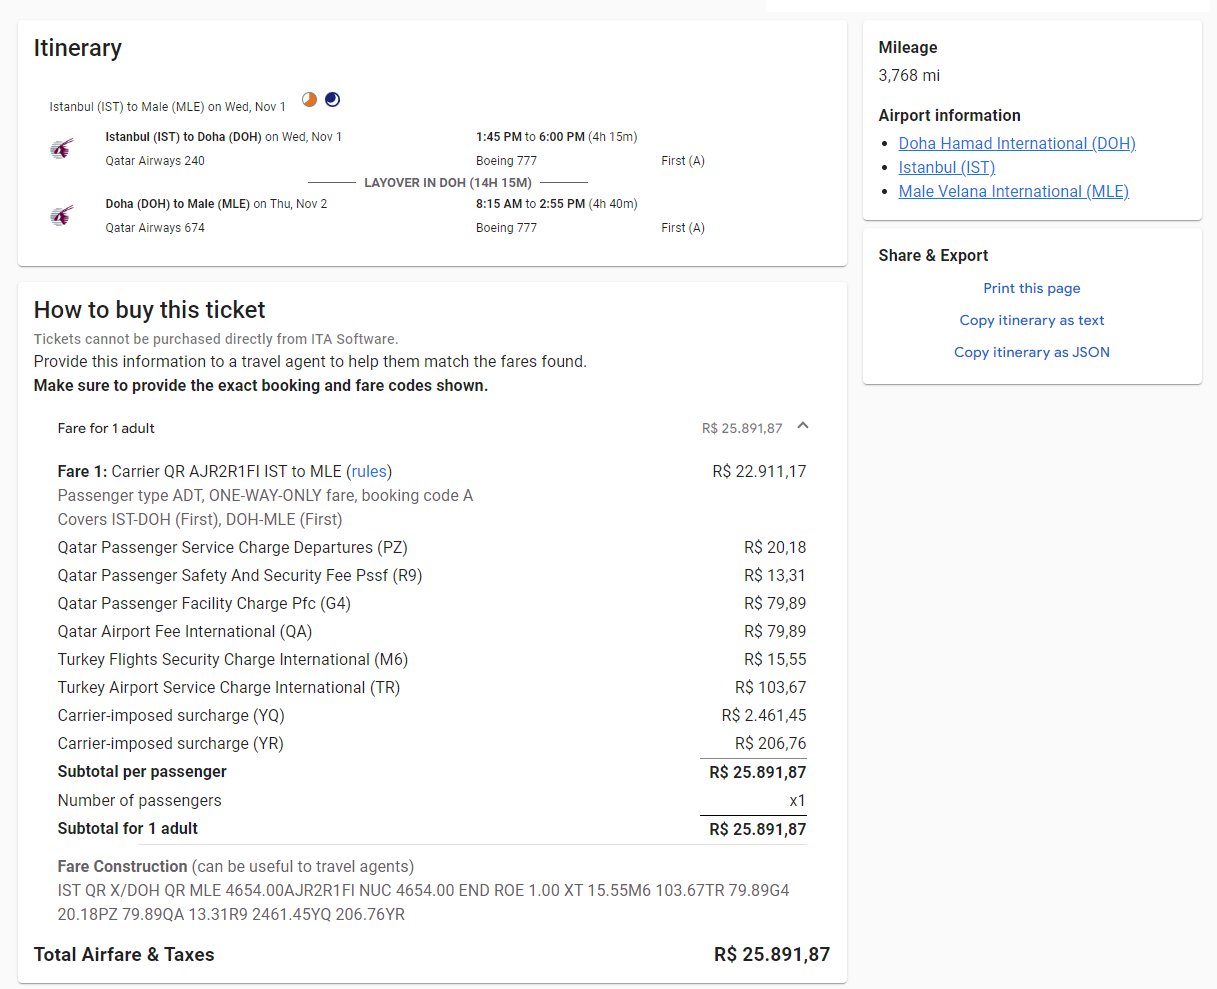Image resolution: width=1217 pixels, height=989 pixels.
Task: Open Istanbul (IST) airport information link
Action: [x=947, y=167]
